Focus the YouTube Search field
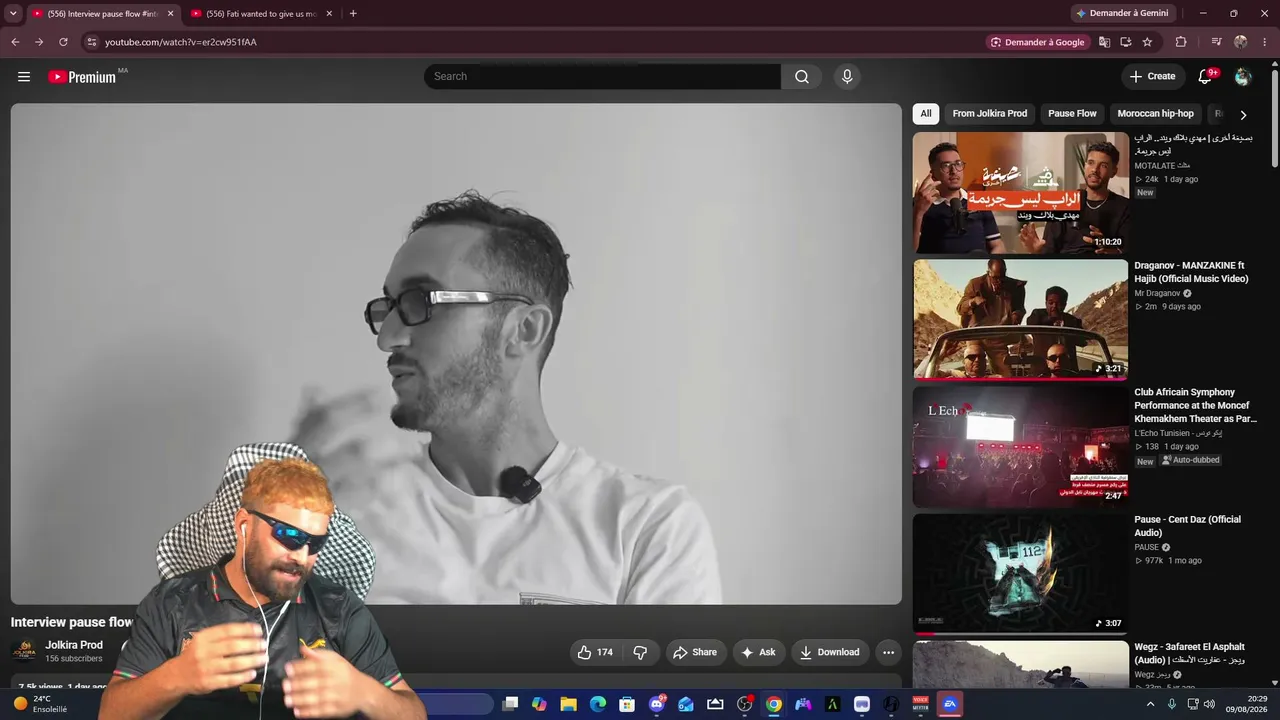Viewport: 1280px width, 720px height. 602,77
